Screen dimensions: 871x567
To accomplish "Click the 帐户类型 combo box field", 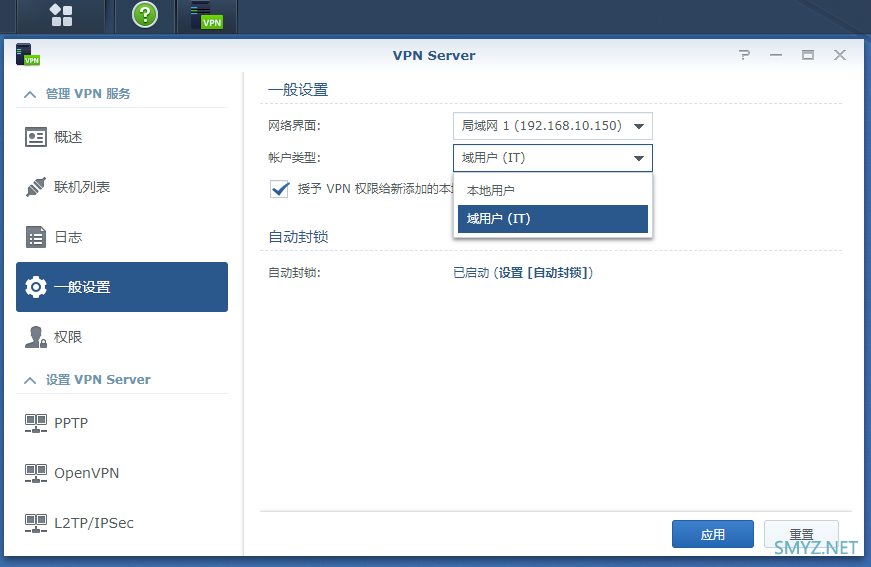I will [x=553, y=158].
